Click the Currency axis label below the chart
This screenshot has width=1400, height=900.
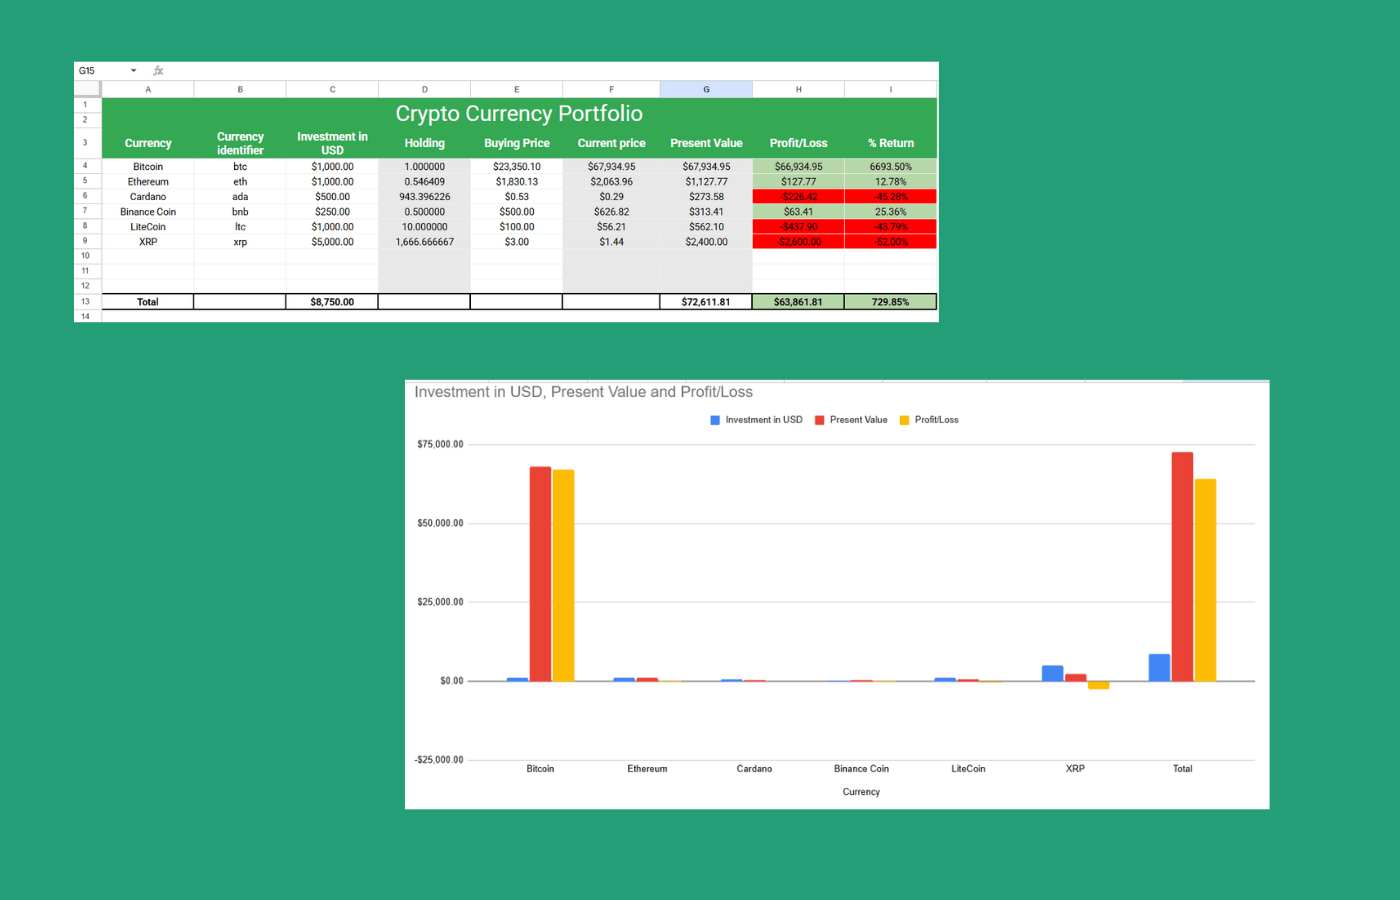pyautogui.click(x=861, y=791)
